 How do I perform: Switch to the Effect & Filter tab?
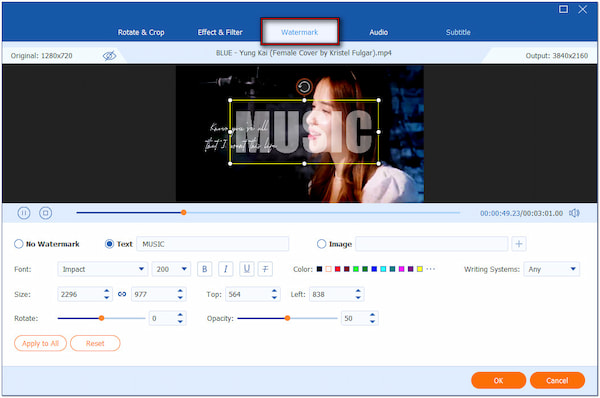pyautogui.click(x=220, y=32)
